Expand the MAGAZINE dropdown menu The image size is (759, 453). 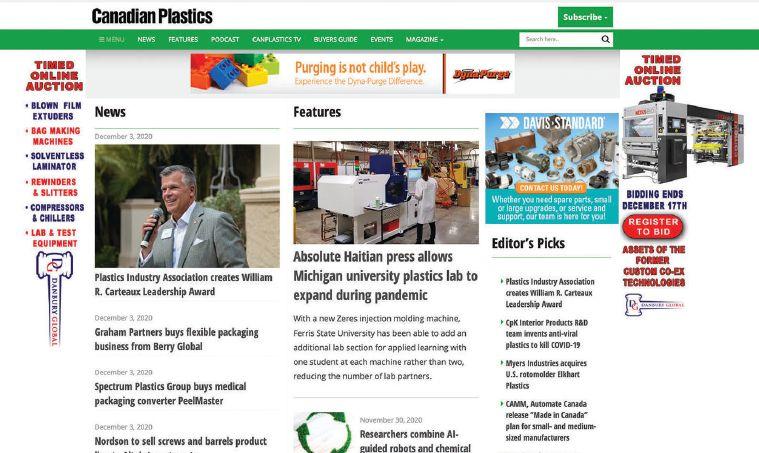(x=424, y=39)
